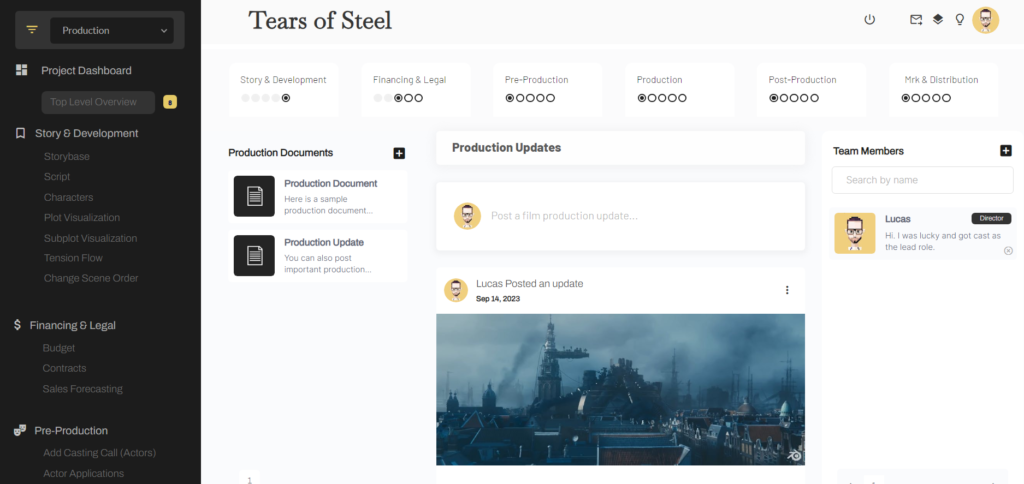
Task: Select Story & Development stage card
Action: tap(283, 90)
